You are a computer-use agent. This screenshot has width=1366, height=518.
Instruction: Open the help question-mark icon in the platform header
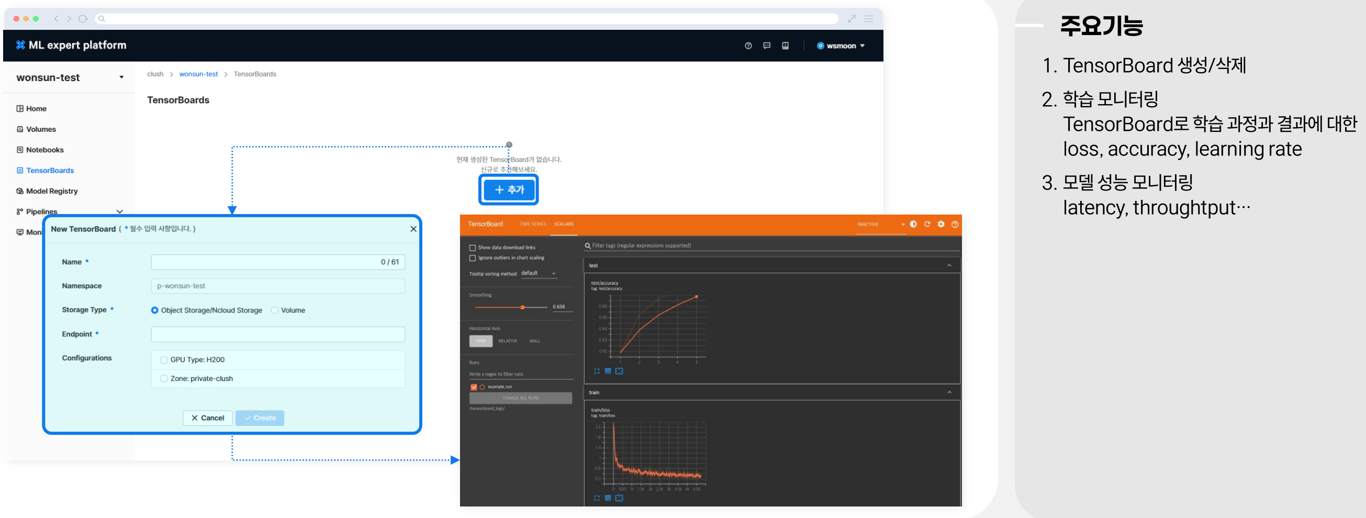[748, 46]
